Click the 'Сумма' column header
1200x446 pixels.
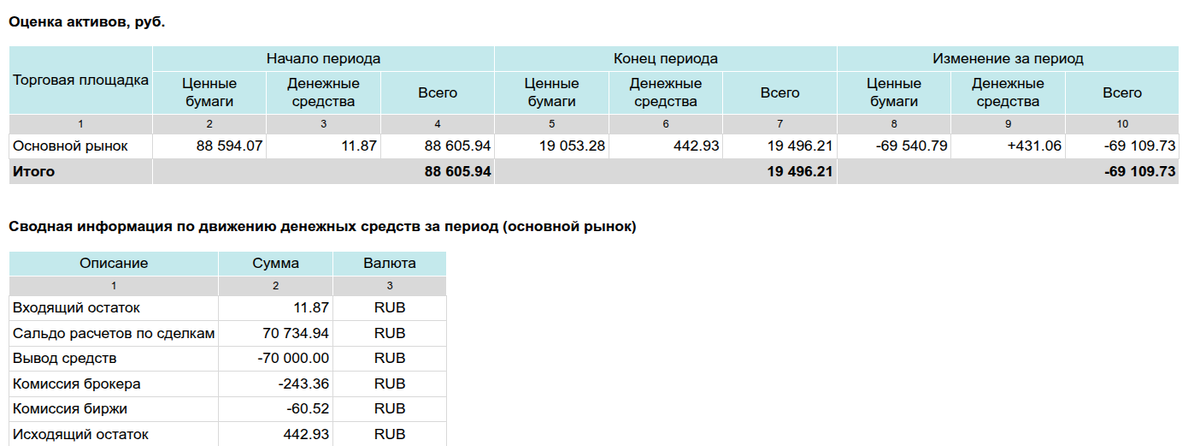click(x=276, y=264)
